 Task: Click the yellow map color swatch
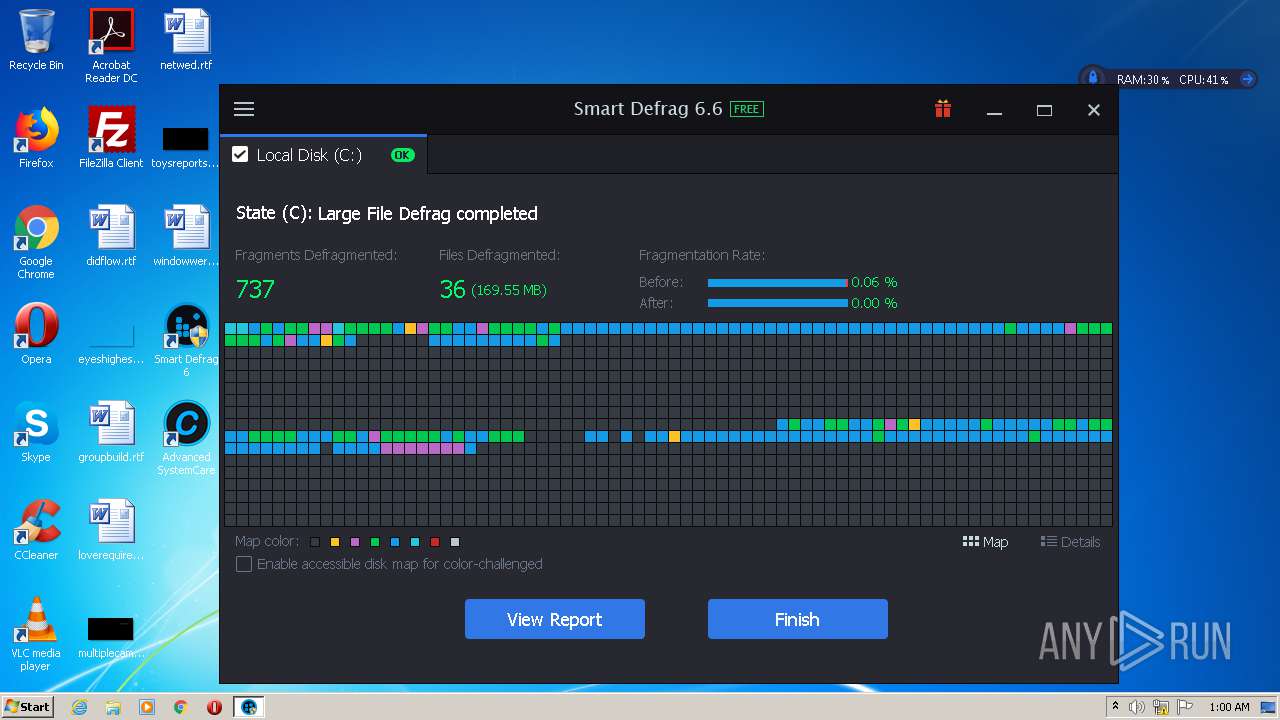pos(335,542)
